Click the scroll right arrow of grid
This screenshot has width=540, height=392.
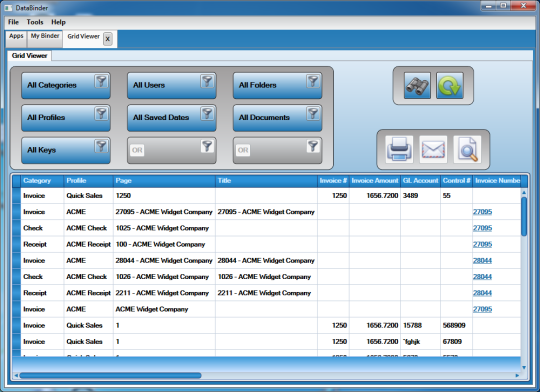[517, 375]
